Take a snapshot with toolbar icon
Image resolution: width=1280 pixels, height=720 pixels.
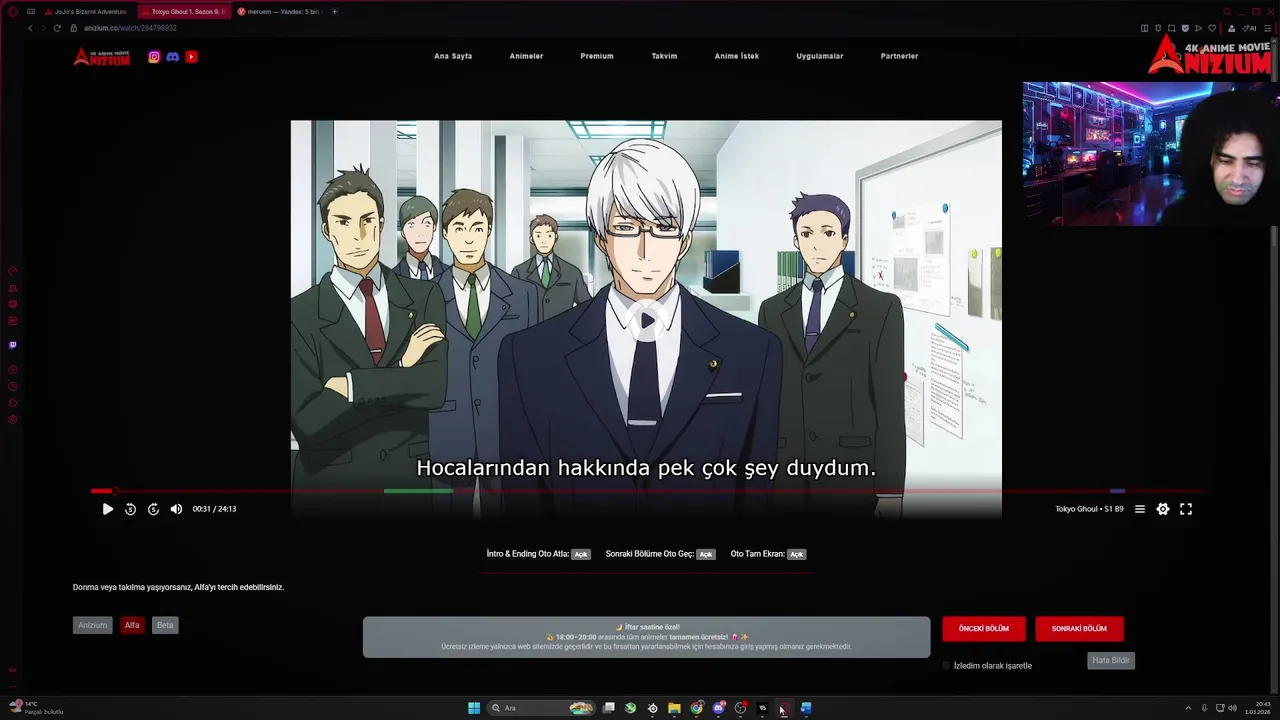click(x=1172, y=28)
